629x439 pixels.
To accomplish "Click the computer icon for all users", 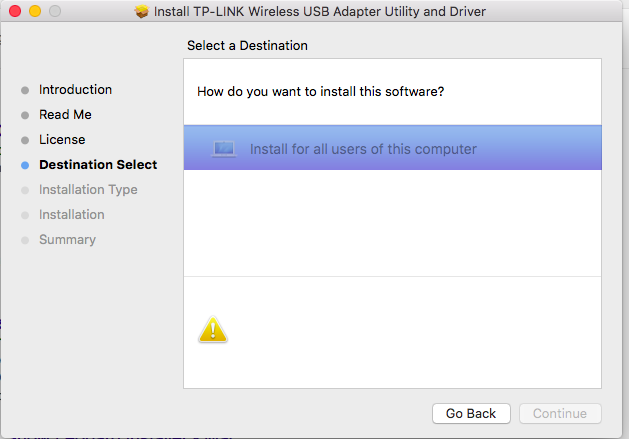I will tap(224, 149).
